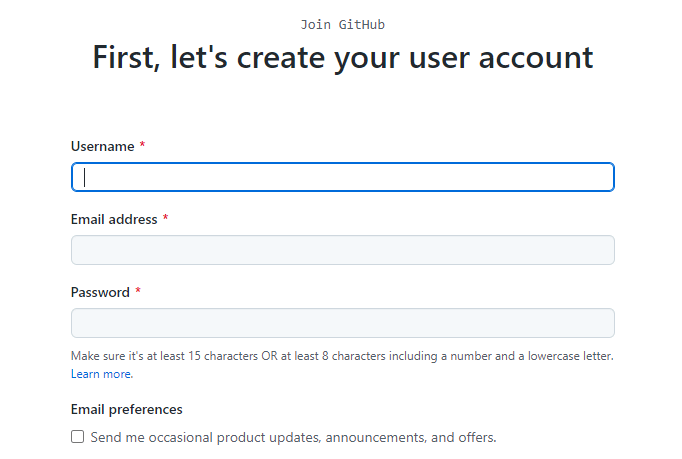Select the Password input field
Image resolution: width=682 pixels, height=459 pixels.
click(343, 323)
